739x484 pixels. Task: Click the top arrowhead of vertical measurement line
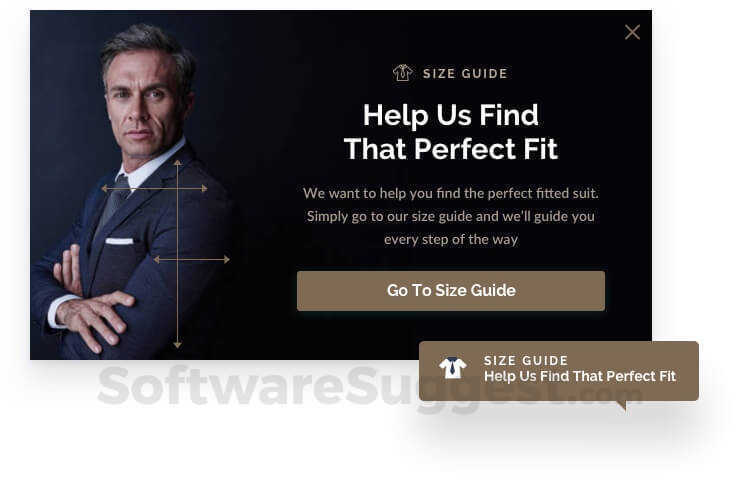coord(177,163)
